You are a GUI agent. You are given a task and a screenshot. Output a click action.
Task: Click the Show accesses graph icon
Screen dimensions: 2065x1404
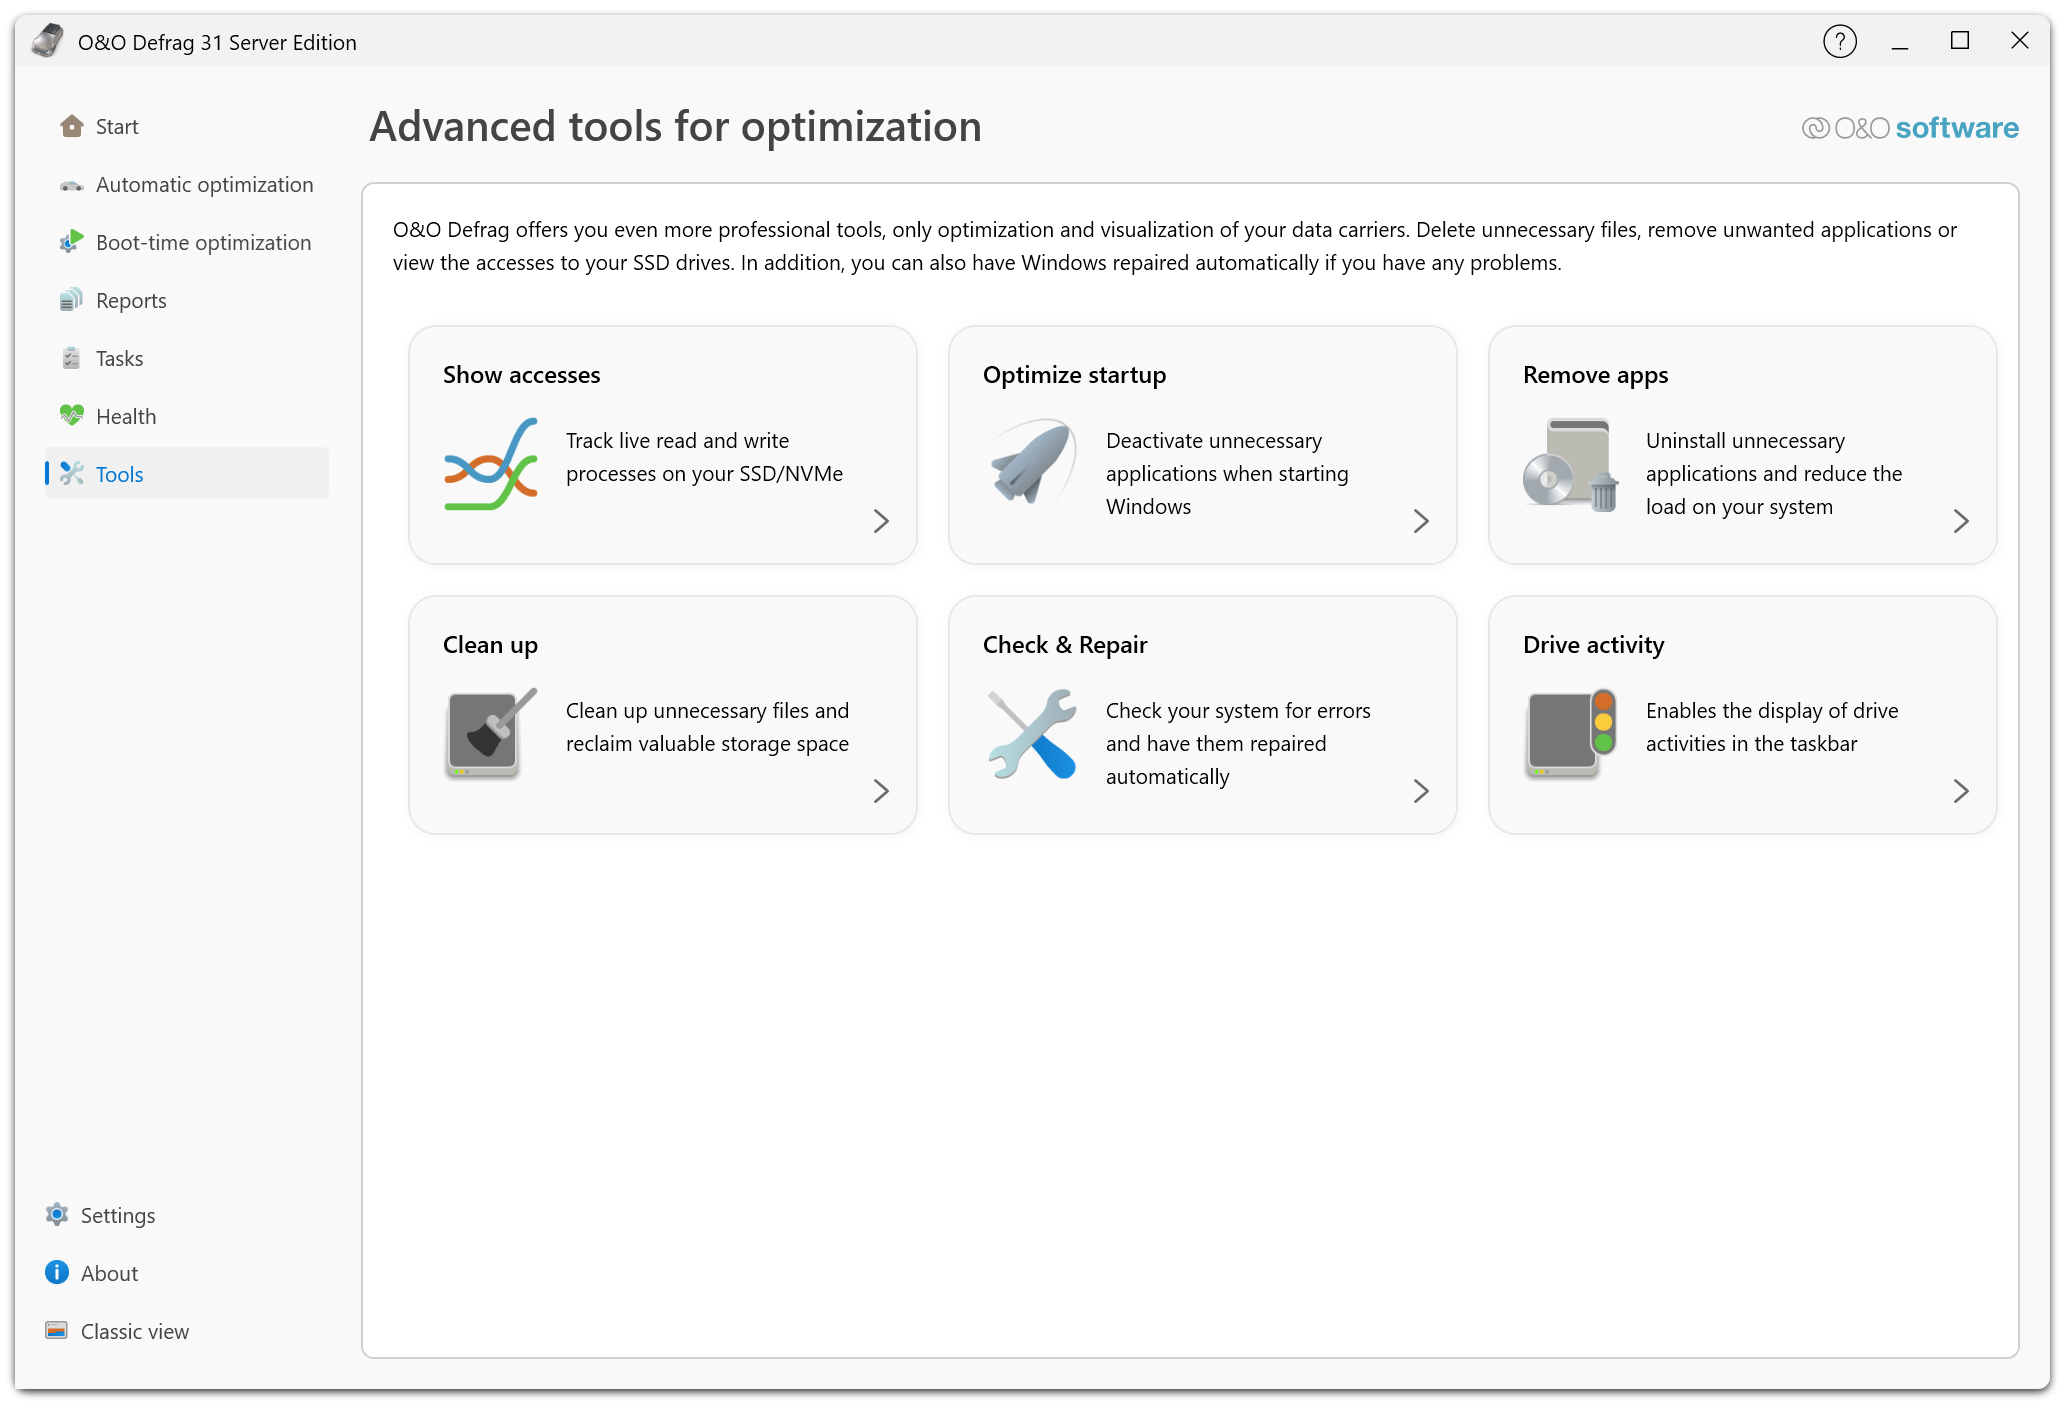(x=491, y=464)
